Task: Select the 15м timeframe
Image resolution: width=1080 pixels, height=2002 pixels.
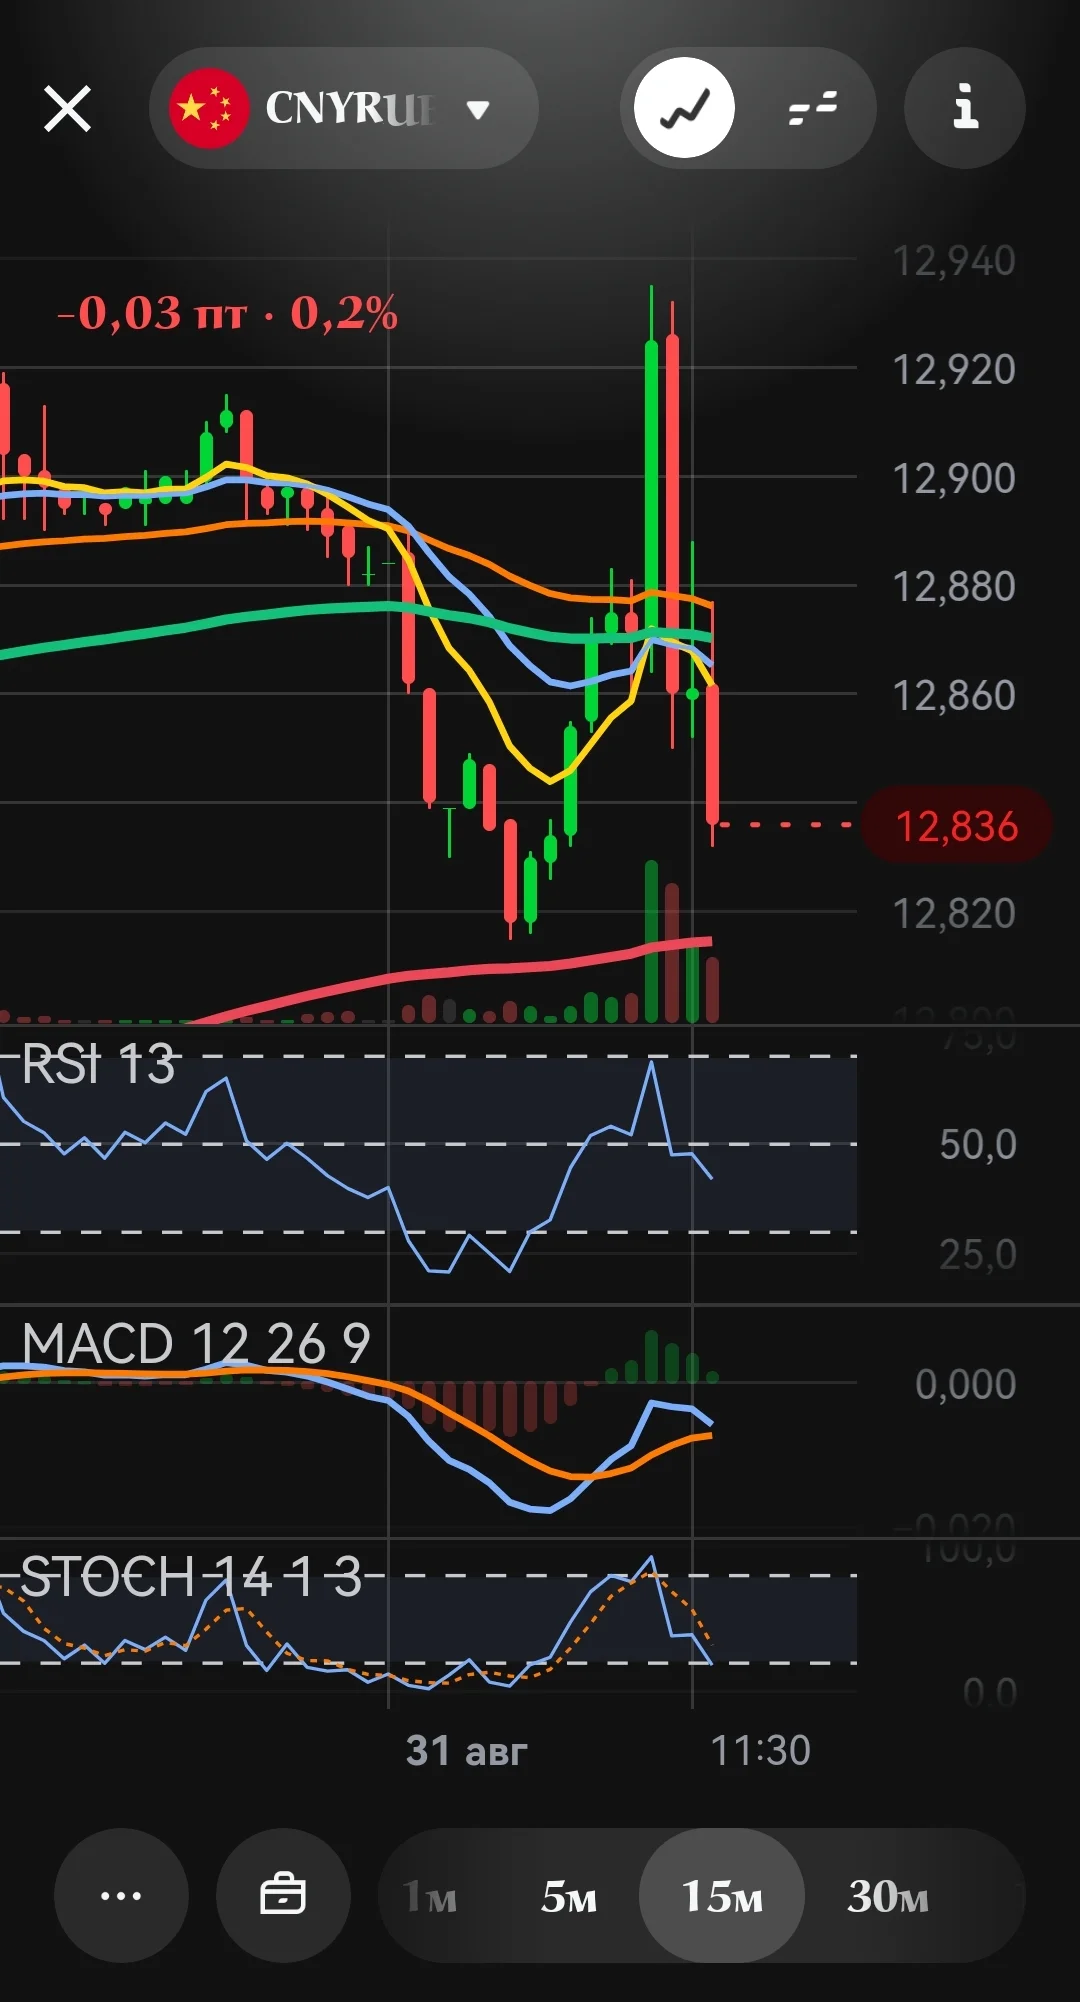Action: (722, 1896)
